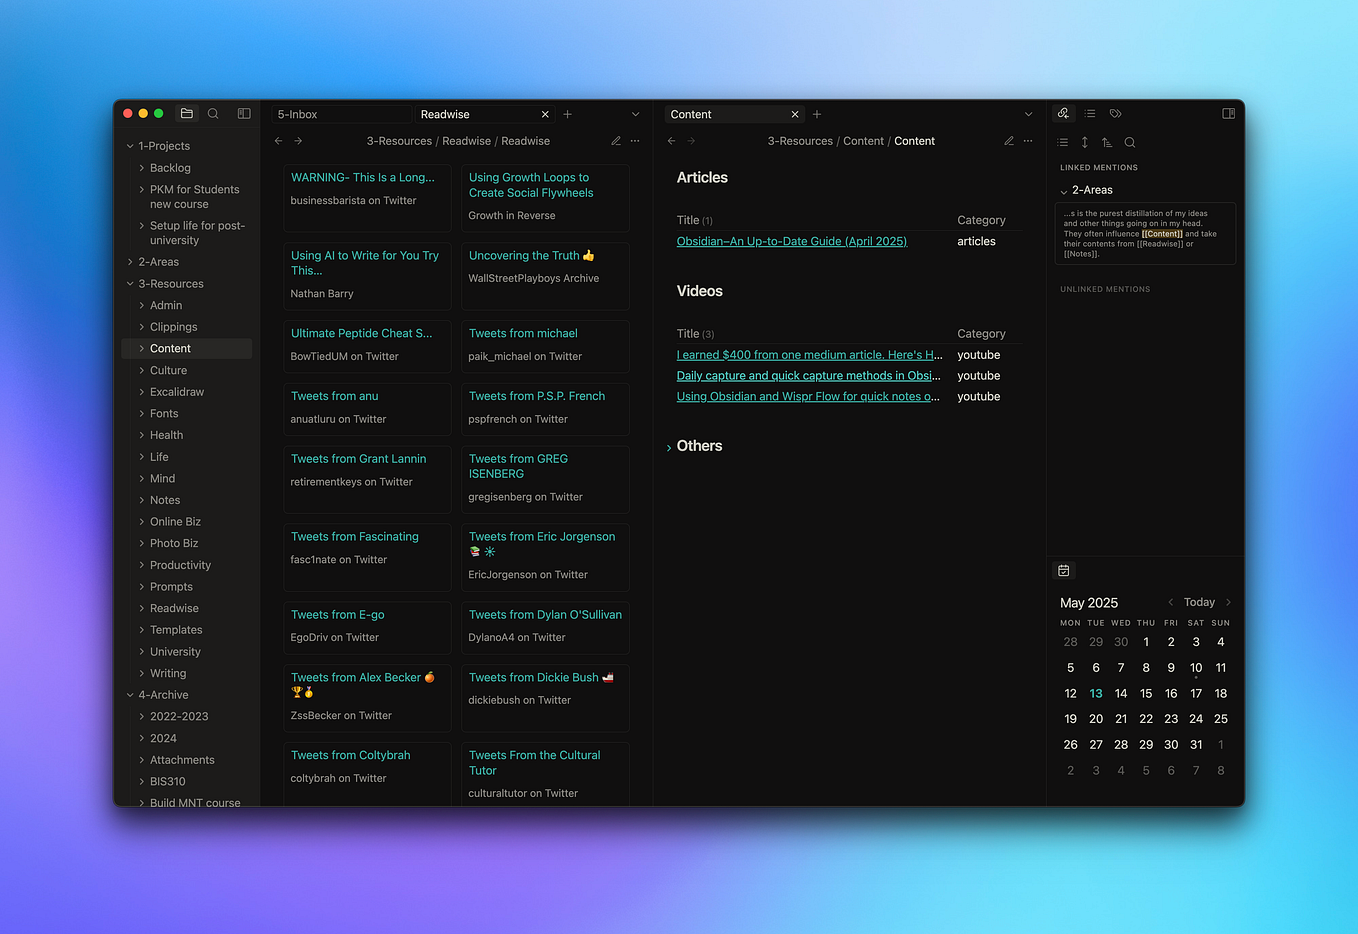This screenshot has width=1358, height=934.
Task: Select May 13 on the calendar
Action: (x=1095, y=693)
